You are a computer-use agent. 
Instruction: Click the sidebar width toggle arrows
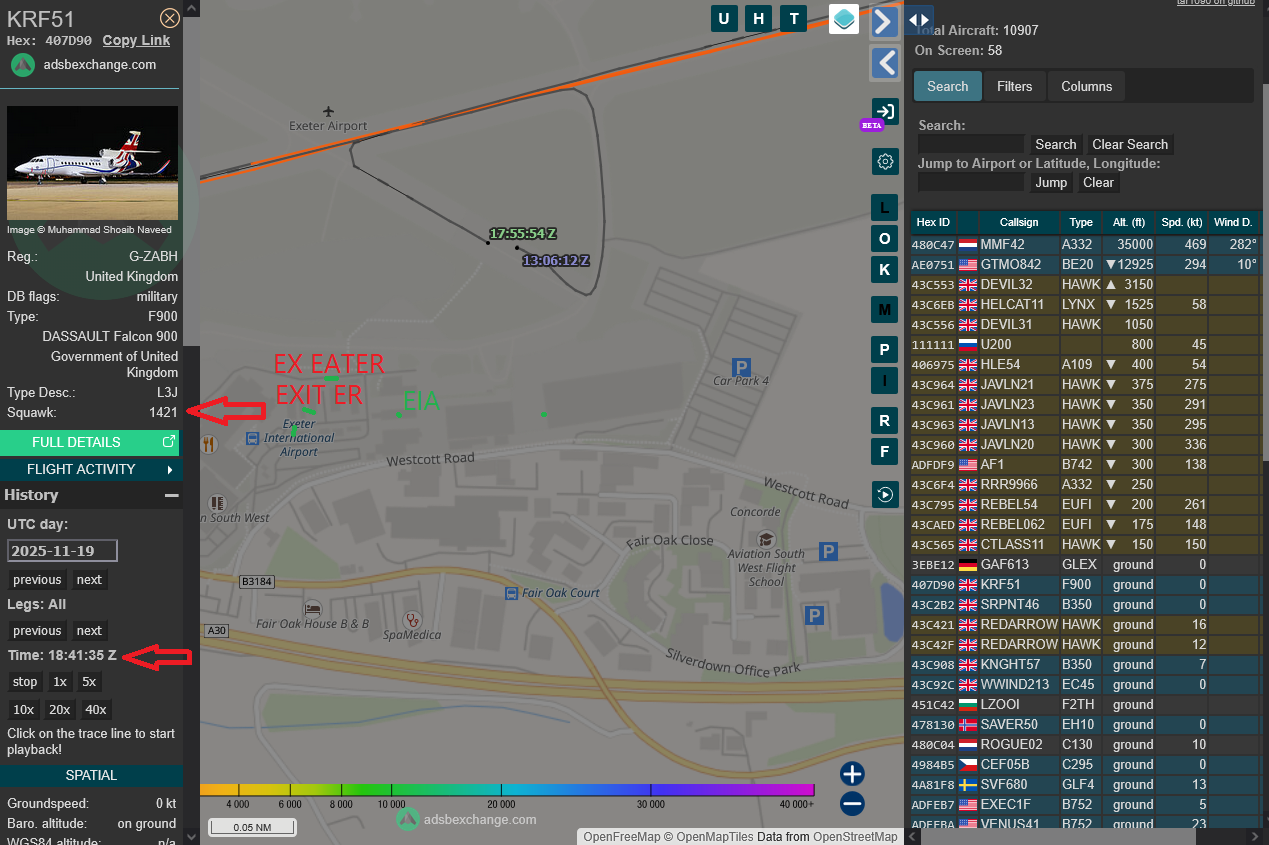(919, 20)
